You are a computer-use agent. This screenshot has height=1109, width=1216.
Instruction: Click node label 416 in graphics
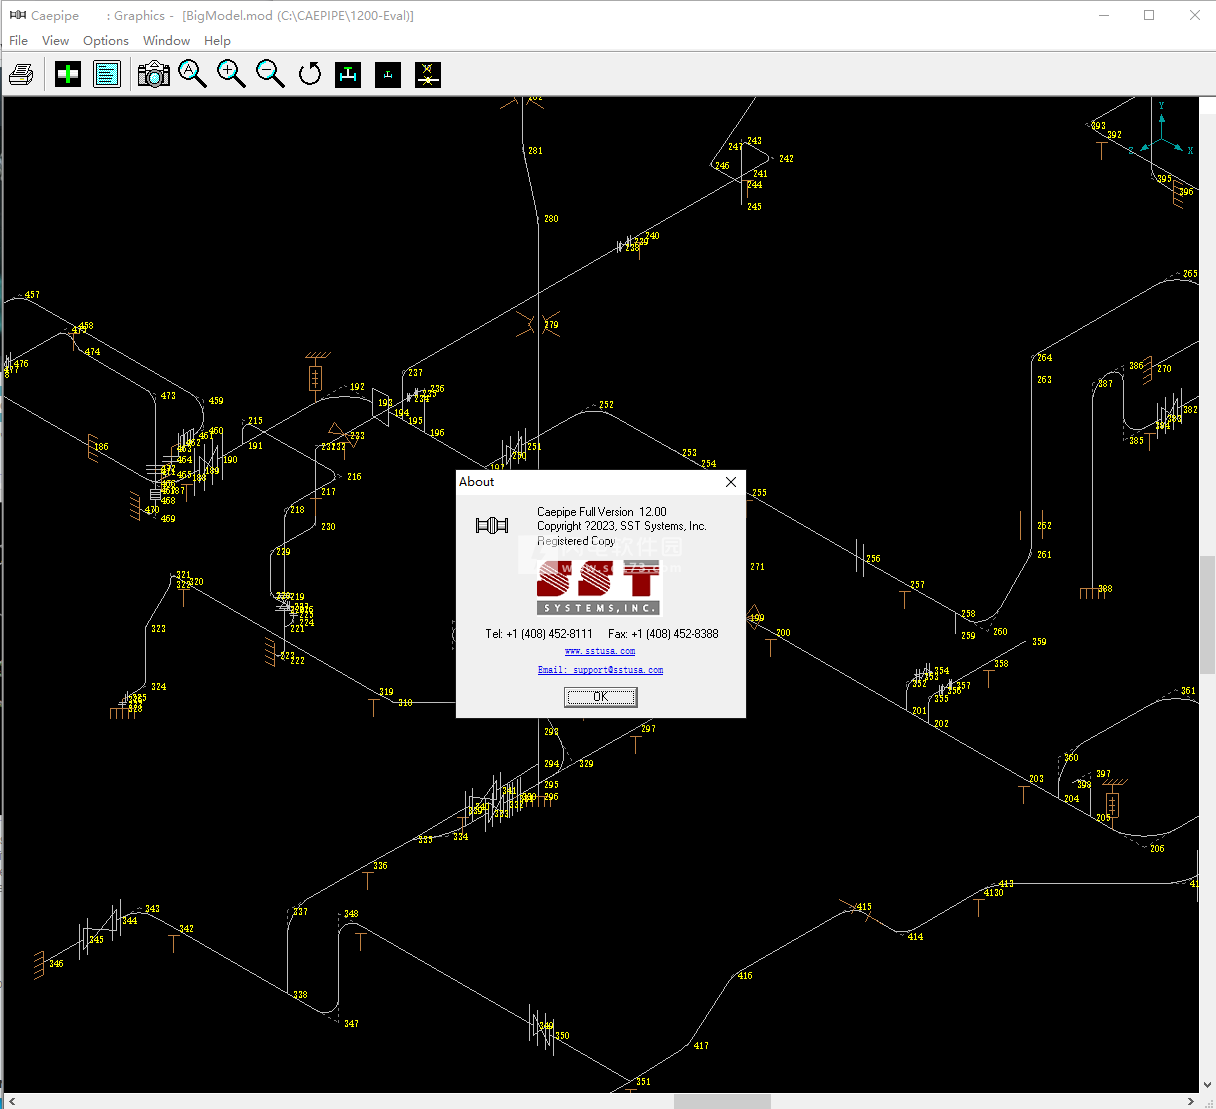pos(745,976)
